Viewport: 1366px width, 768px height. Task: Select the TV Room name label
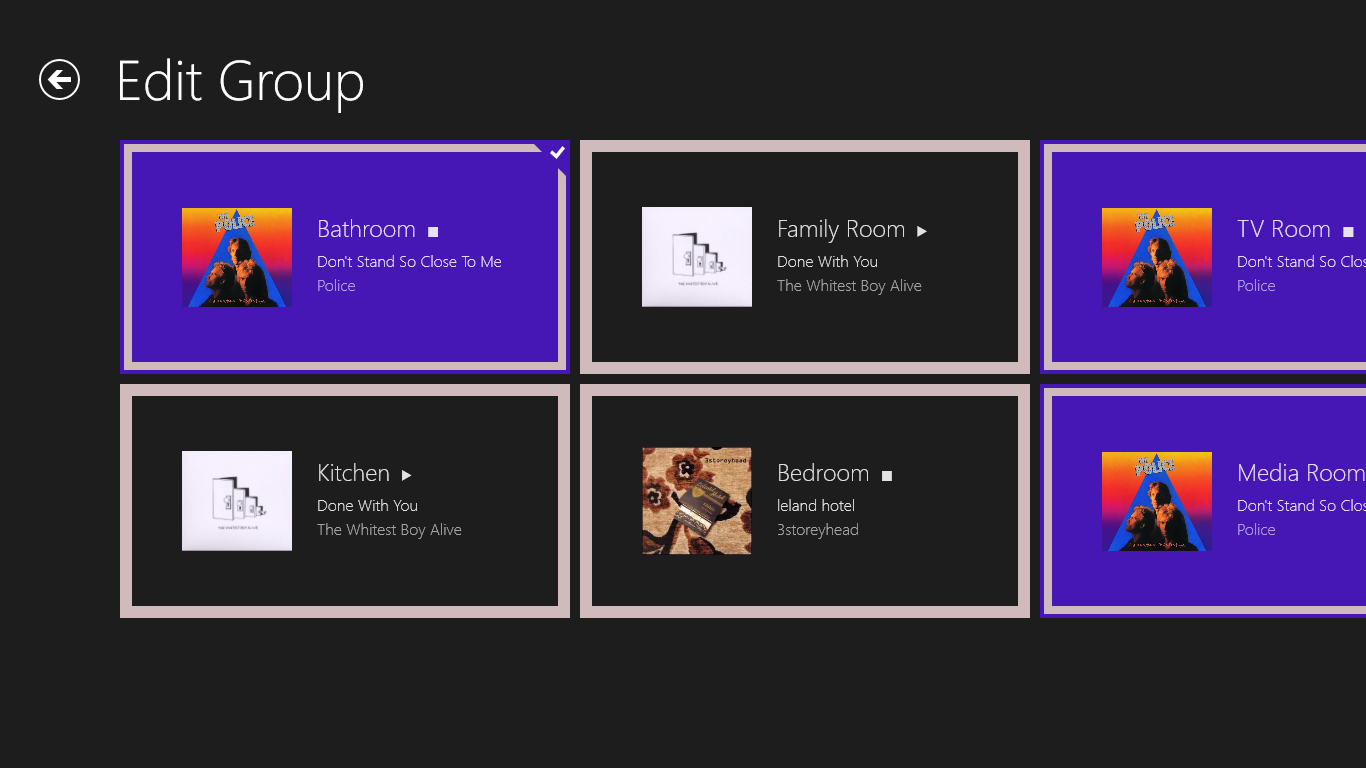[1284, 229]
